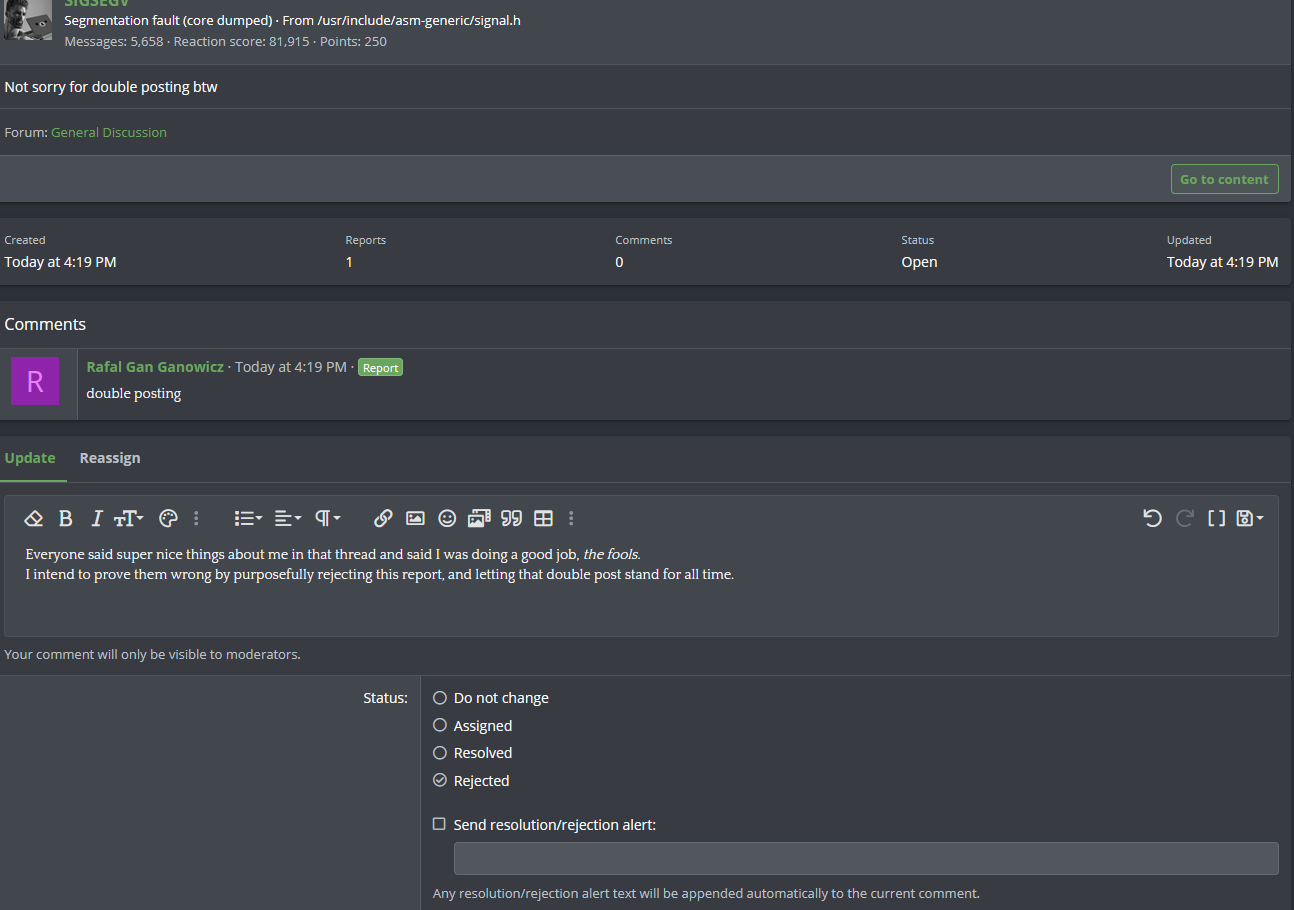
Task: Click the Status value Open
Action: pos(919,262)
